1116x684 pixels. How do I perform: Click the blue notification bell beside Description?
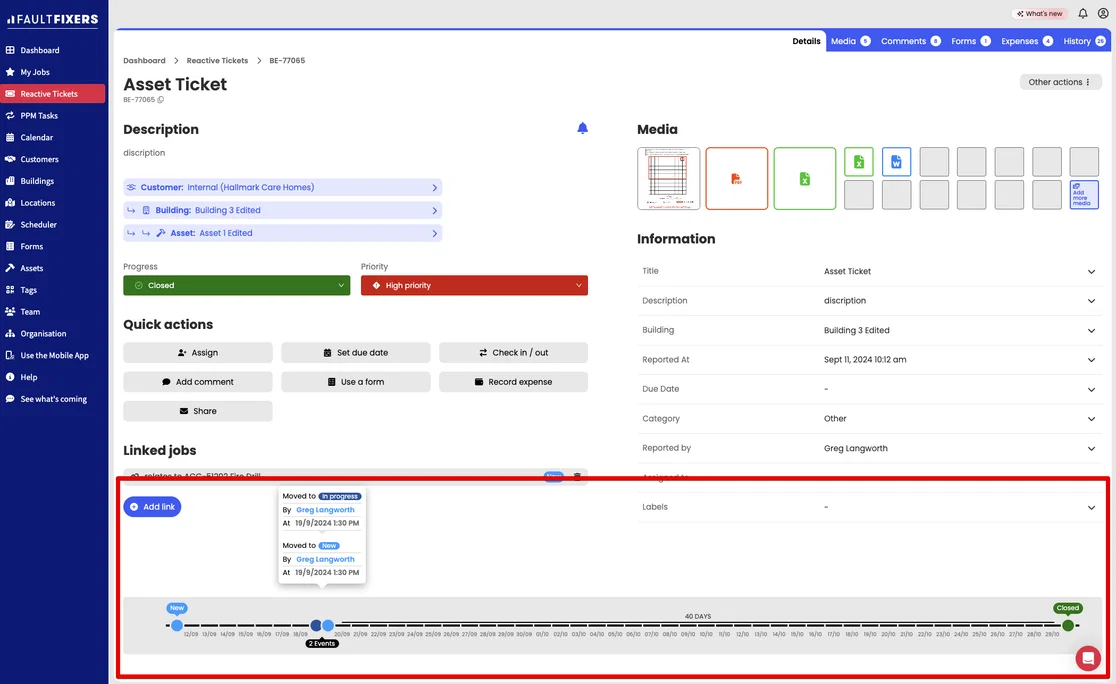pos(582,128)
